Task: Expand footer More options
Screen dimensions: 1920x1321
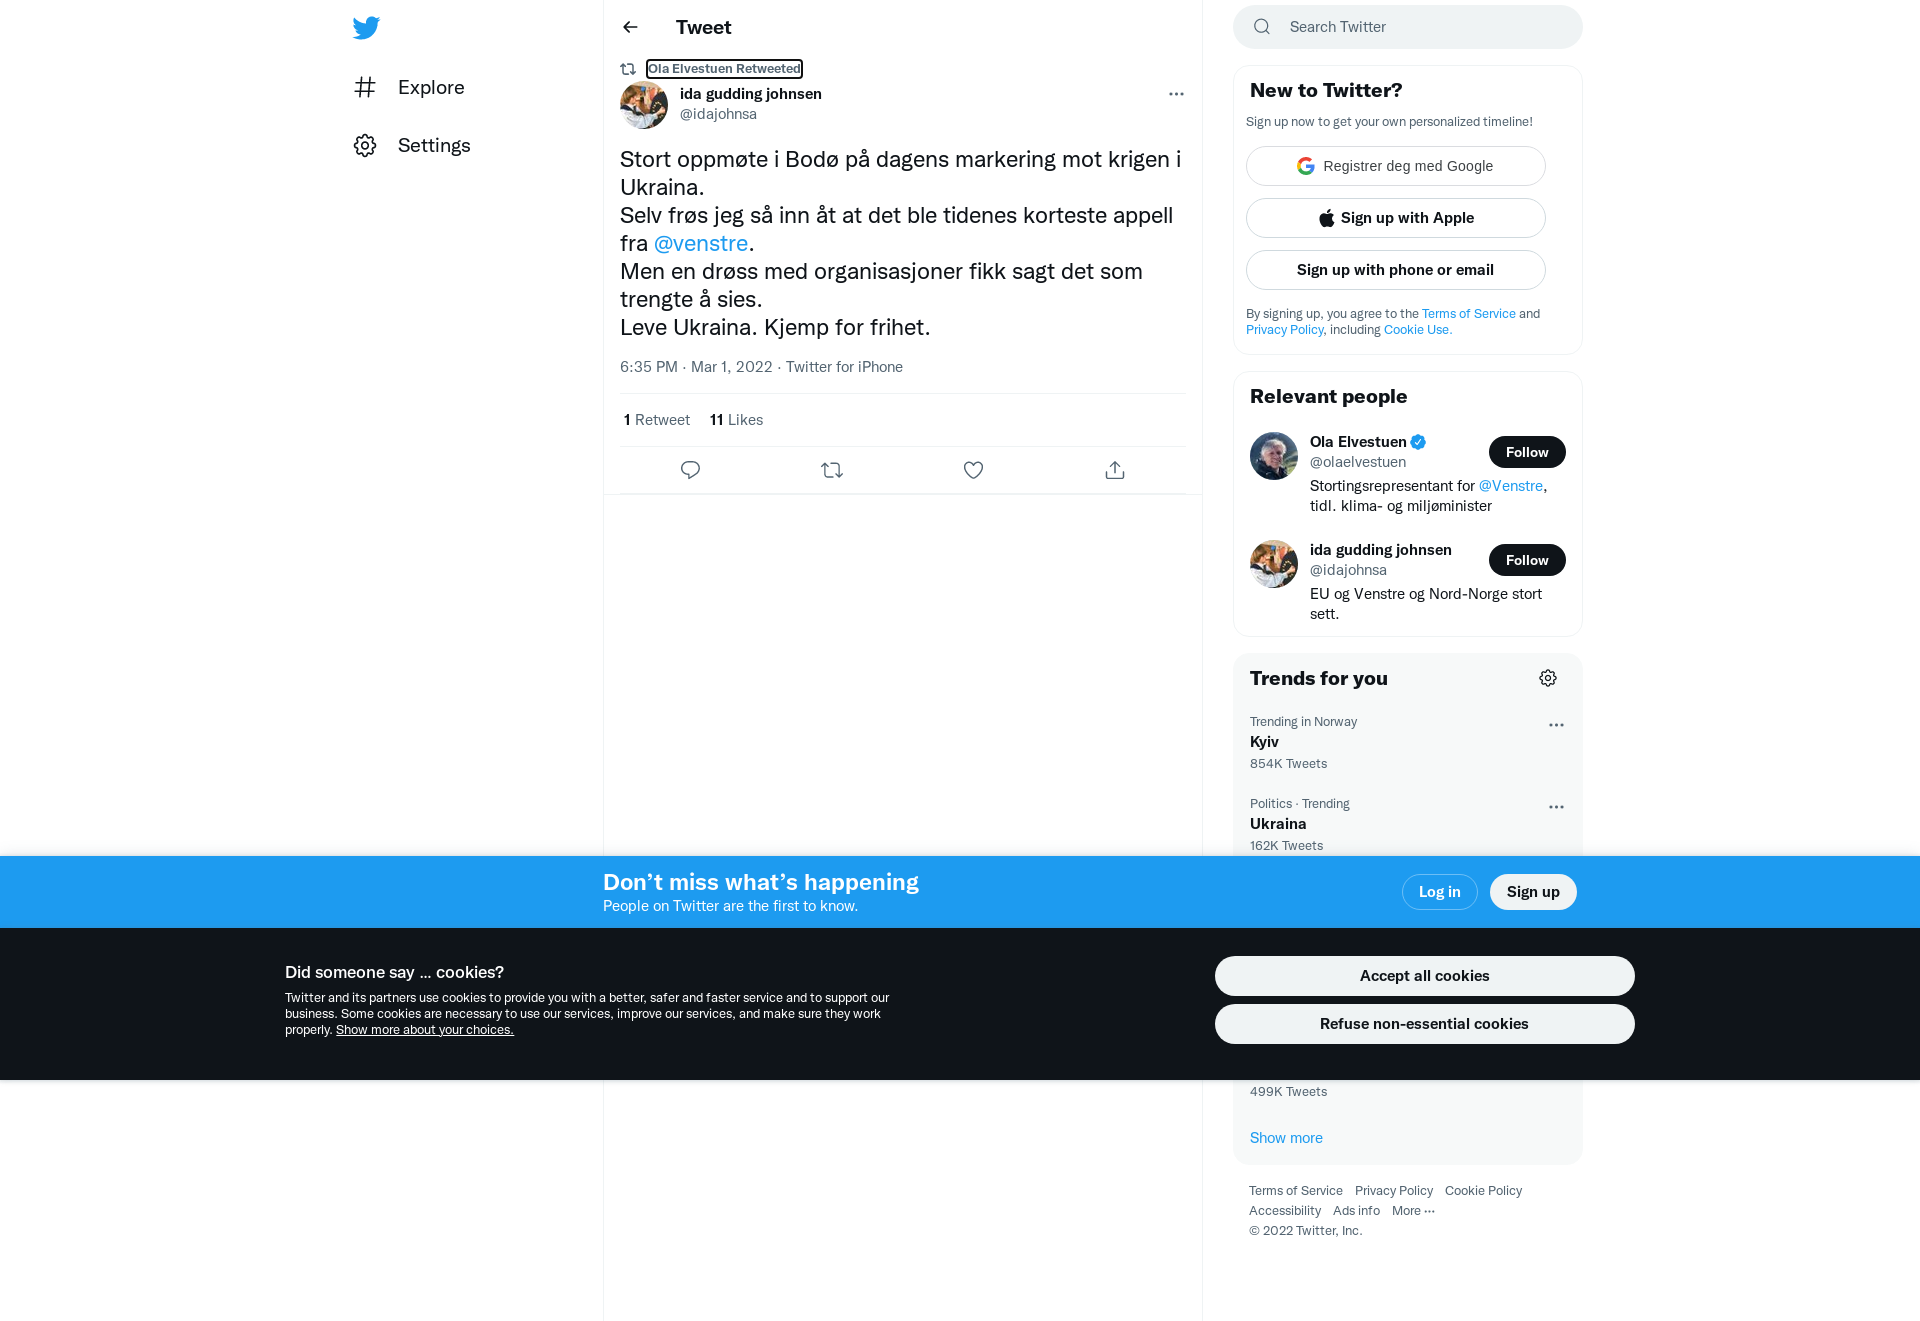Action: point(1413,1211)
